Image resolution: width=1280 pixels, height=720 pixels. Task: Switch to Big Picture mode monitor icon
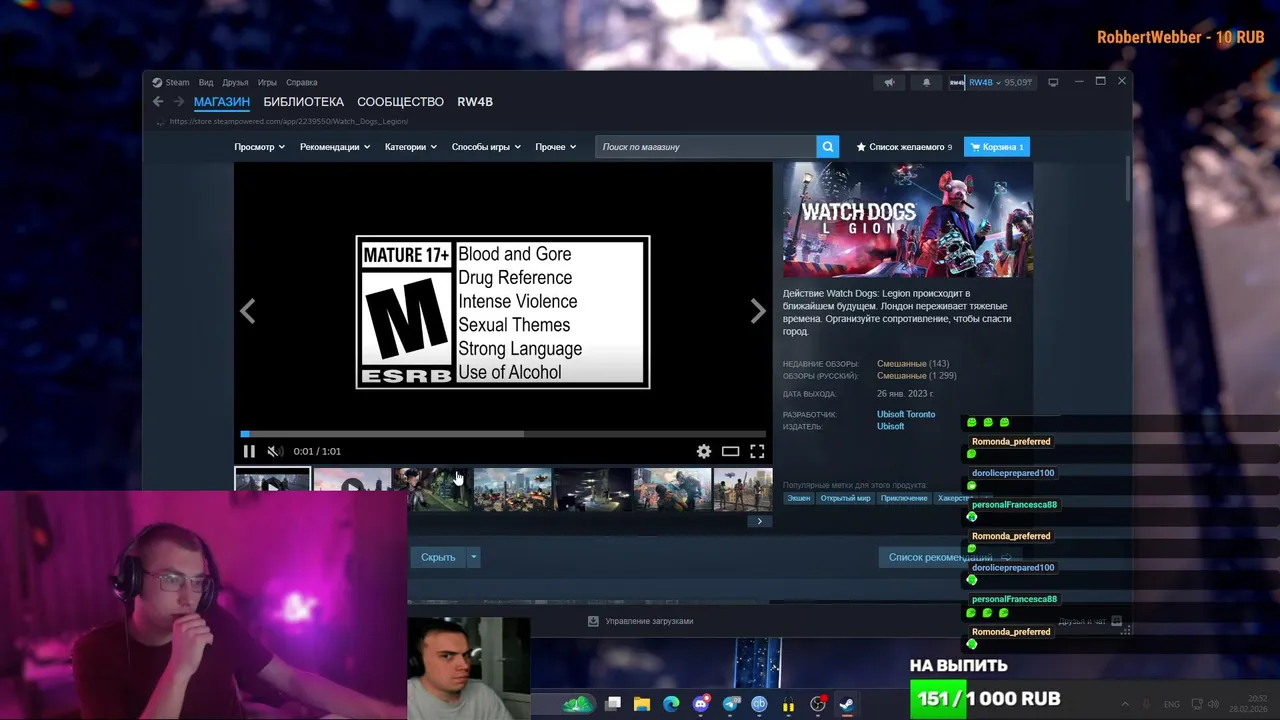(1053, 82)
